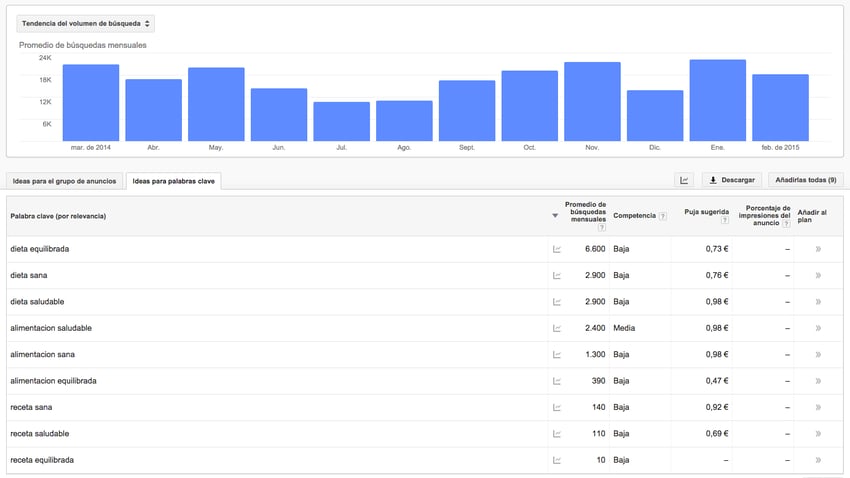850x478 pixels.
Task: Click Media competition value for alimentacion saludable
Action: click(x=624, y=328)
